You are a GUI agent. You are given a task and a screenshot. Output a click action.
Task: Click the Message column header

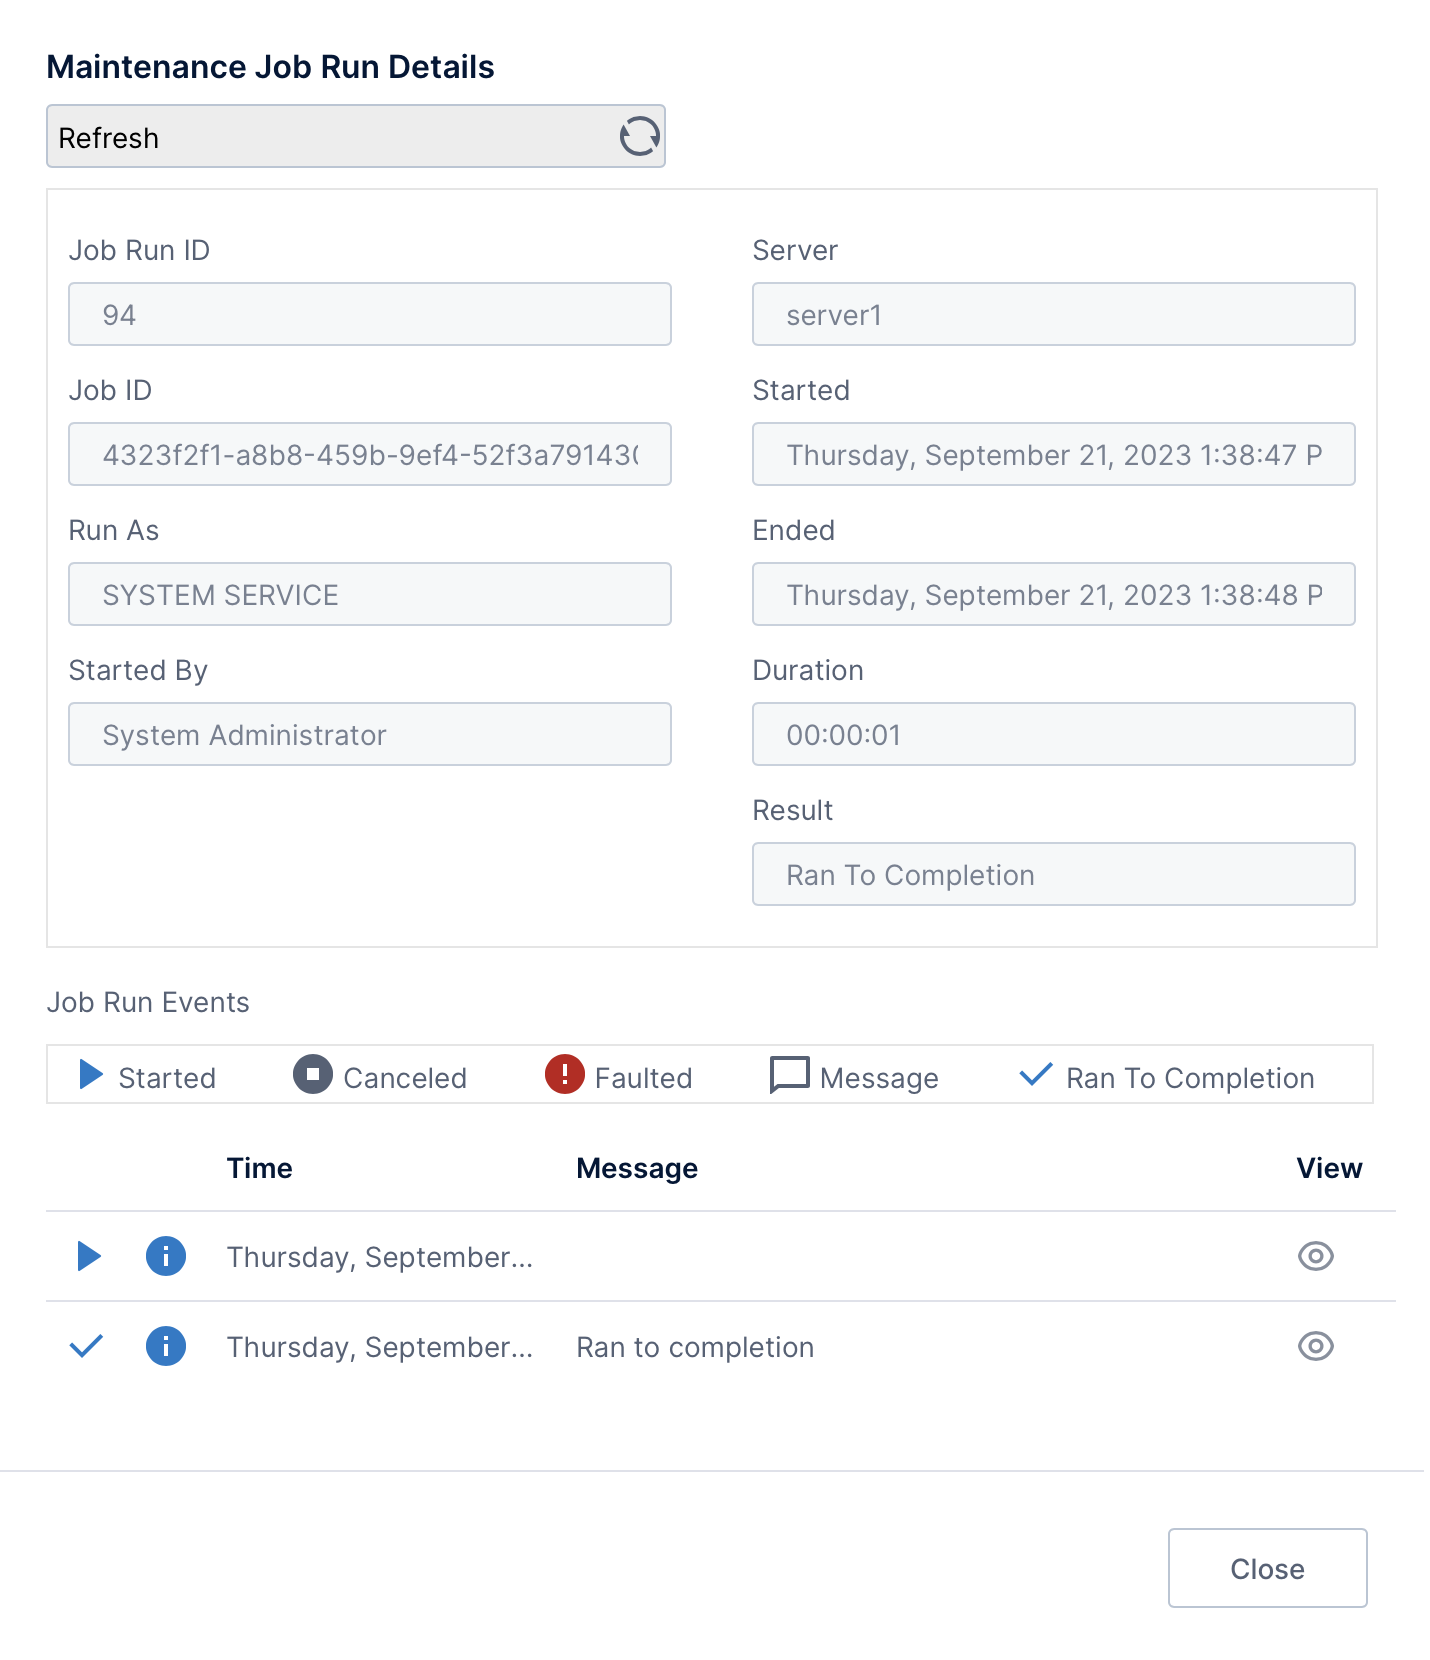point(637,1168)
